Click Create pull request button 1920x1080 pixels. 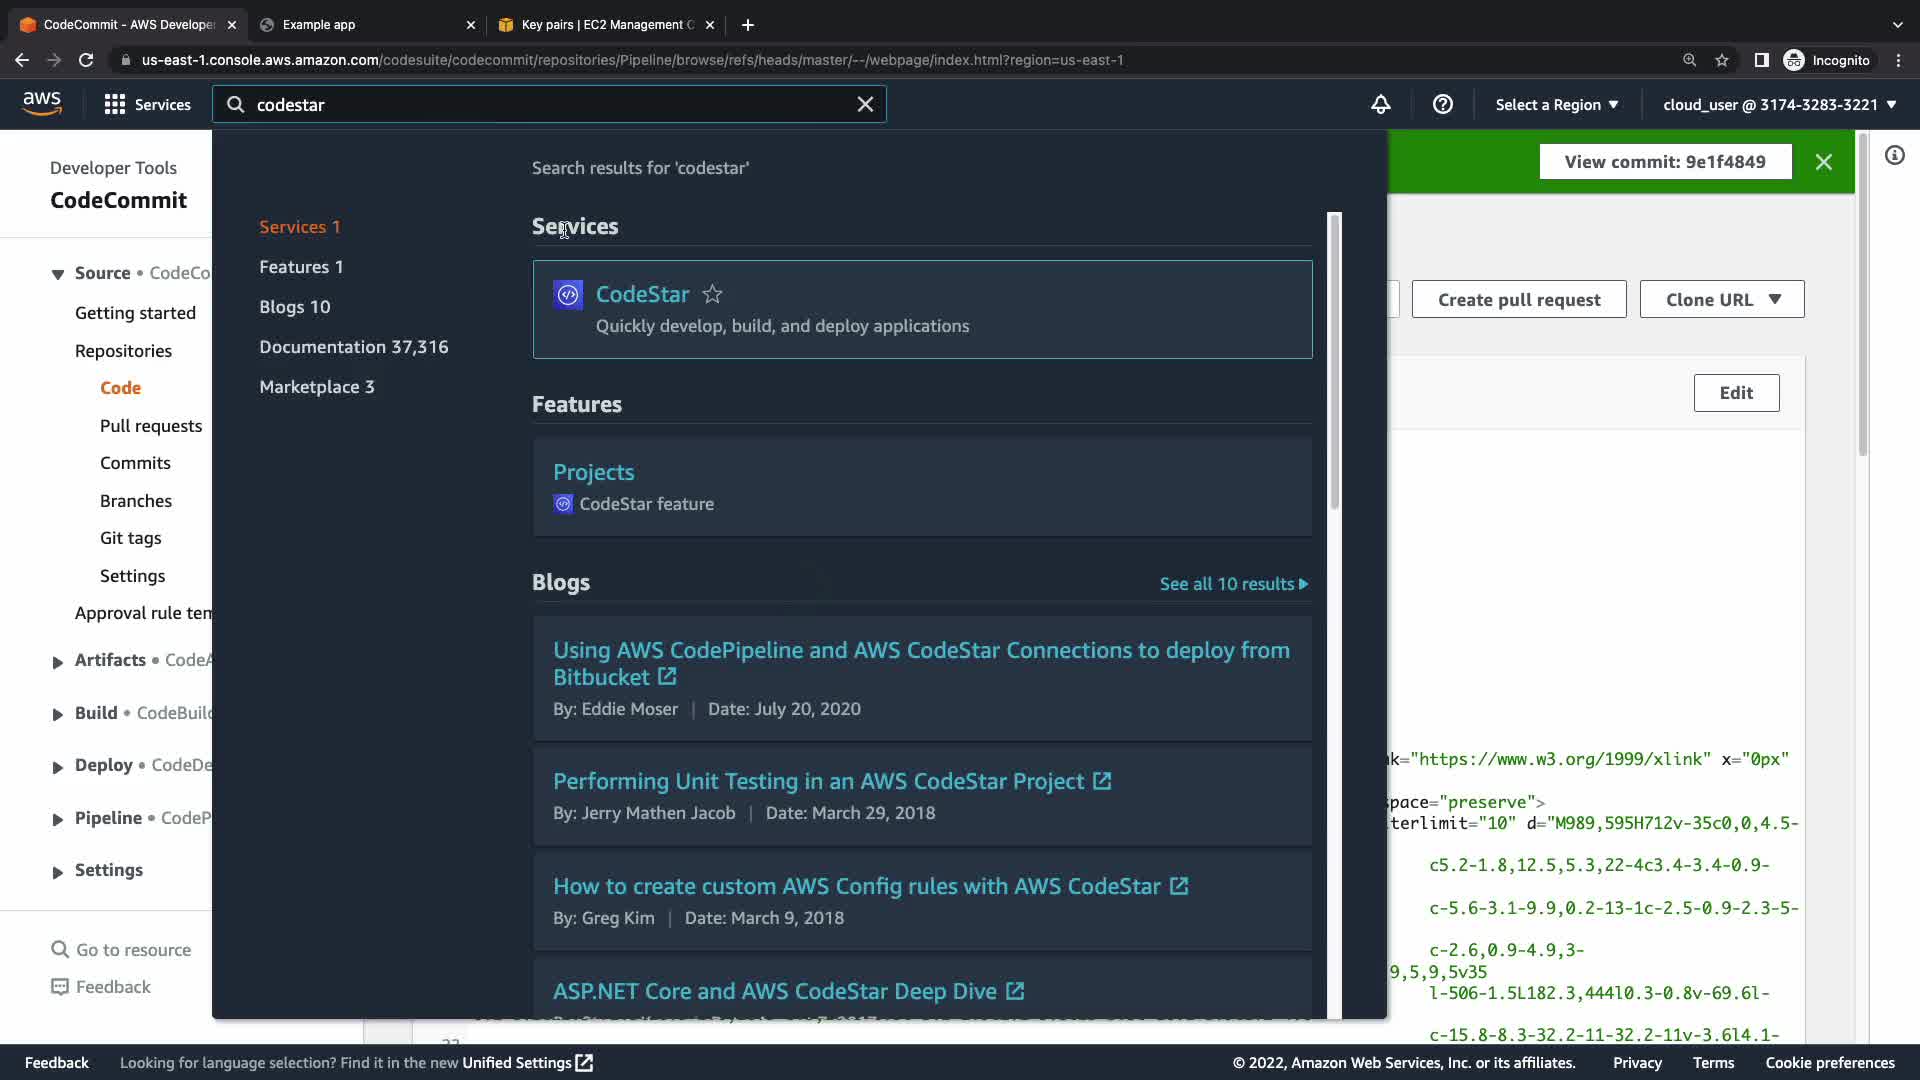click(1518, 300)
